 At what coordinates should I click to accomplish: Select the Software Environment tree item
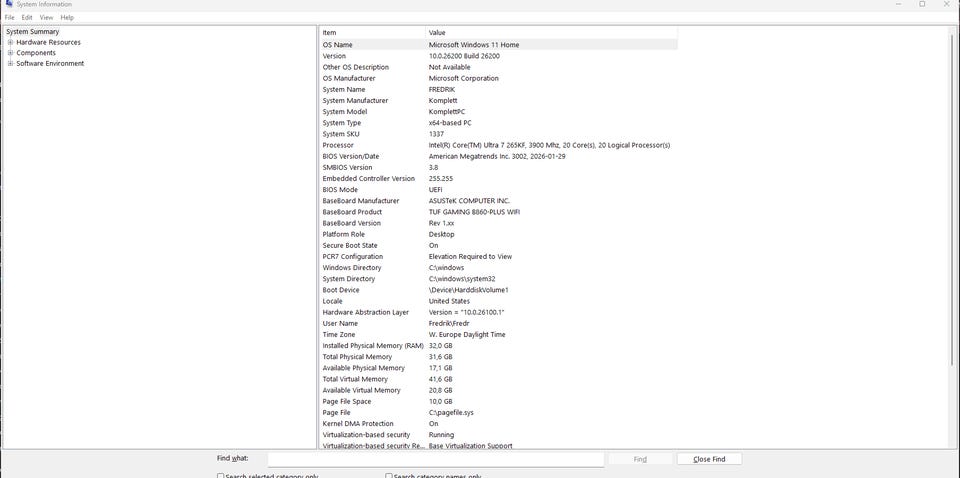pos(50,63)
